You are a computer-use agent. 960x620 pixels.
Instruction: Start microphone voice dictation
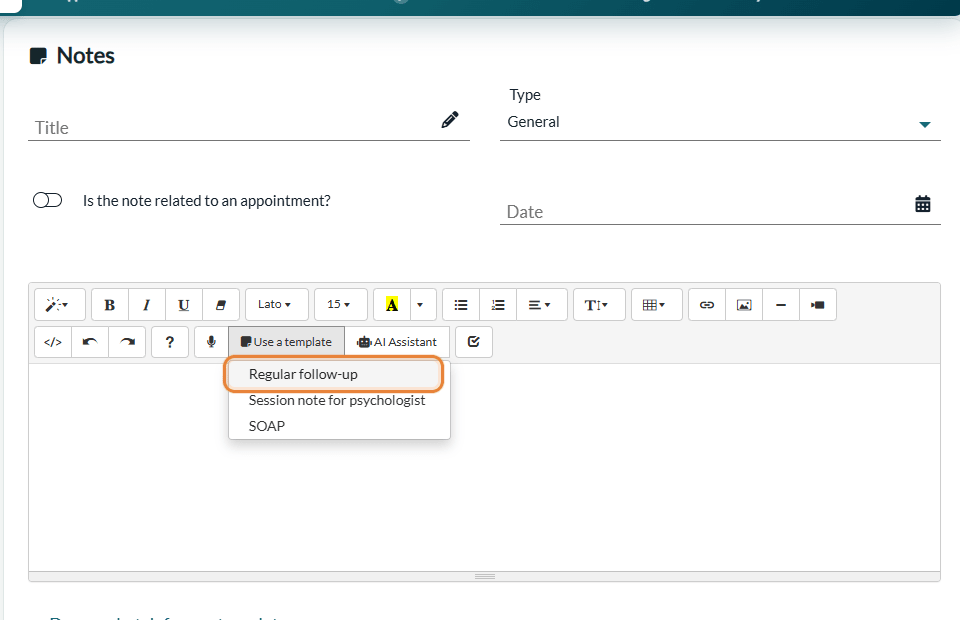pos(211,342)
